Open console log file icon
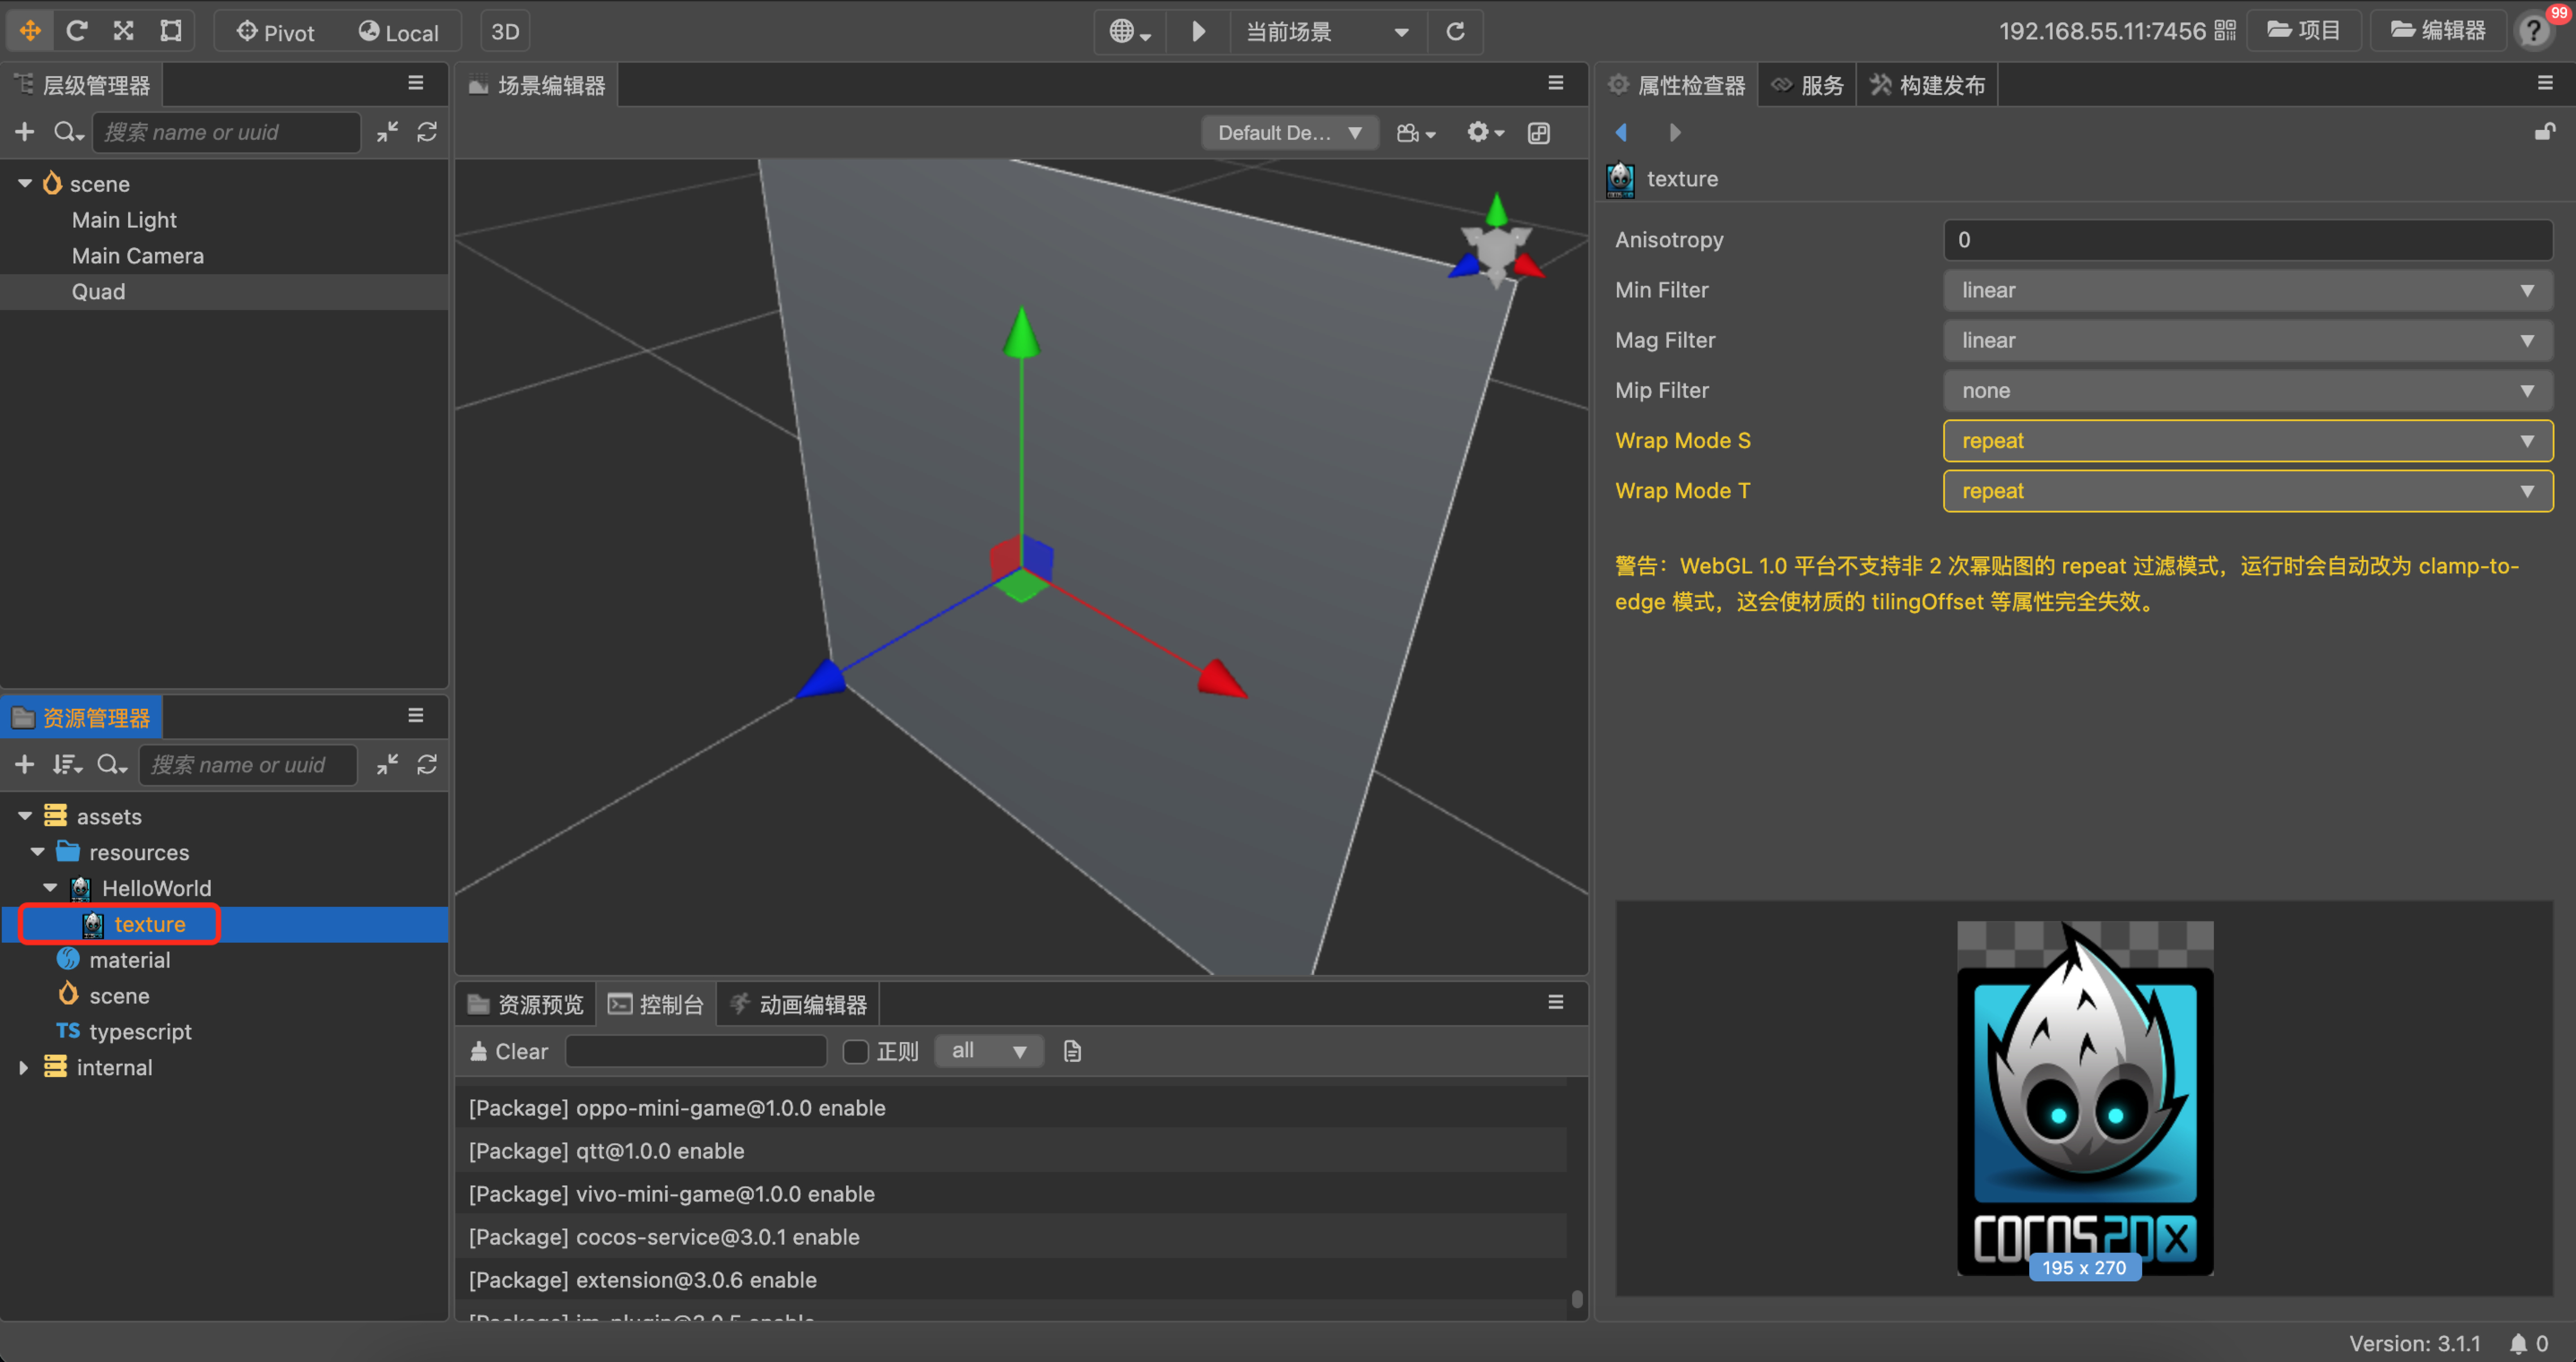This screenshot has height=1362, width=2576. pyautogui.click(x=1072, y=1051)
